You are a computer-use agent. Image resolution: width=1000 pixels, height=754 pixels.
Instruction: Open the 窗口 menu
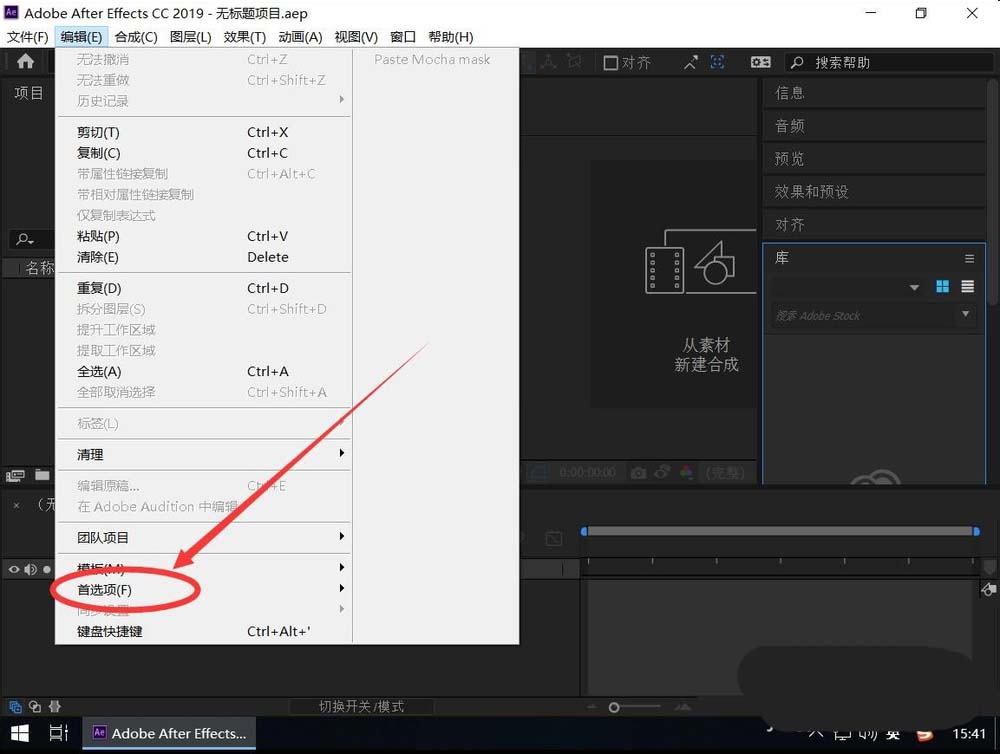click(403, 37)
